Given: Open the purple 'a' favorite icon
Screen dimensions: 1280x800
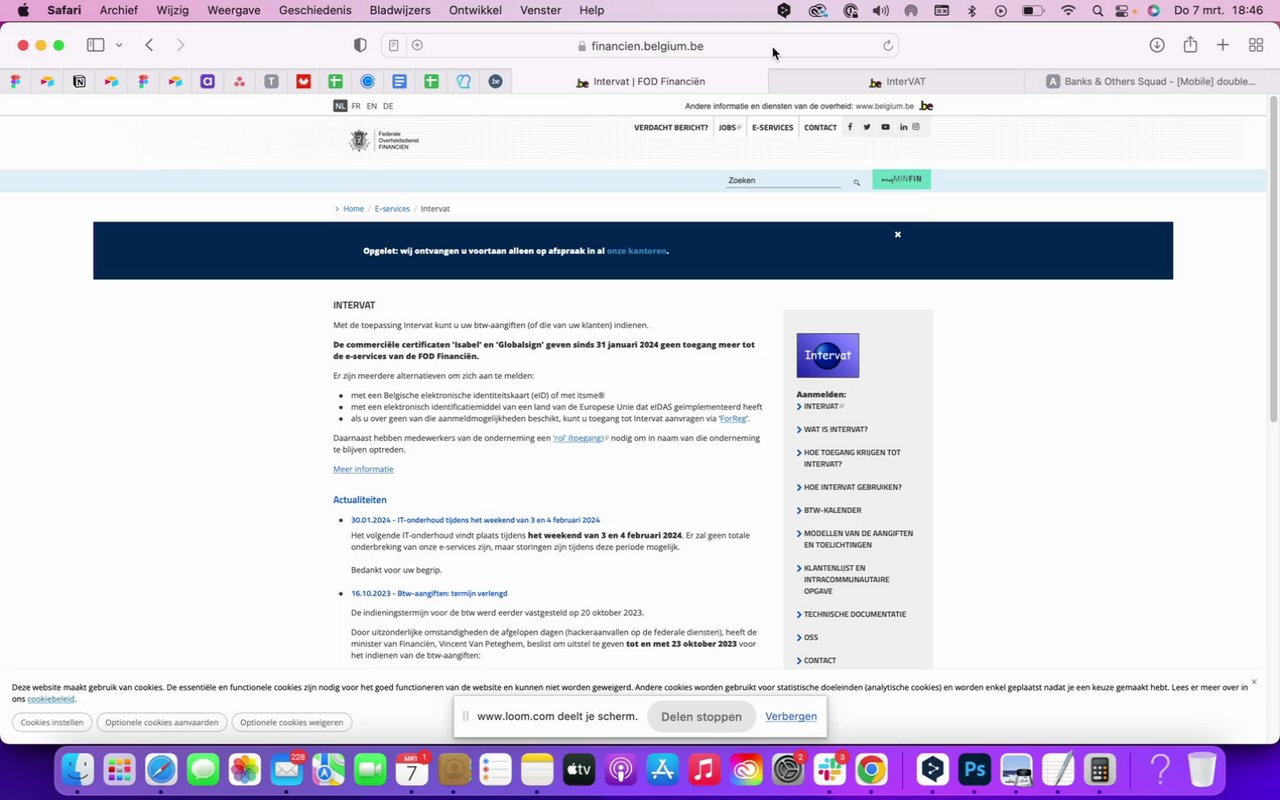Looking at the screenshot, I should [x=207, y=82].
